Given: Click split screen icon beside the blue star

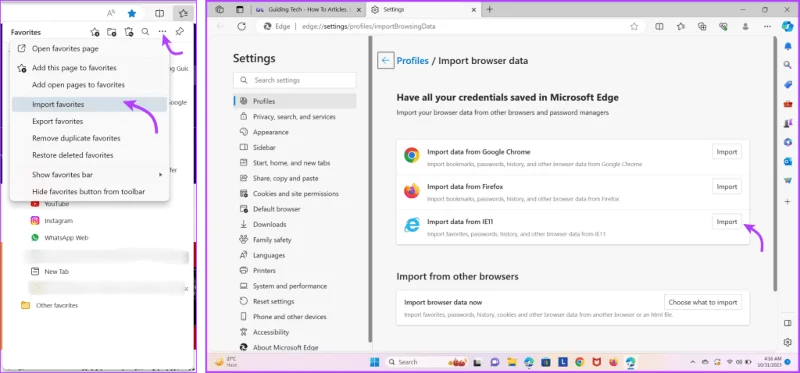Looking at the screenshot, I should (x=160, y=13).
